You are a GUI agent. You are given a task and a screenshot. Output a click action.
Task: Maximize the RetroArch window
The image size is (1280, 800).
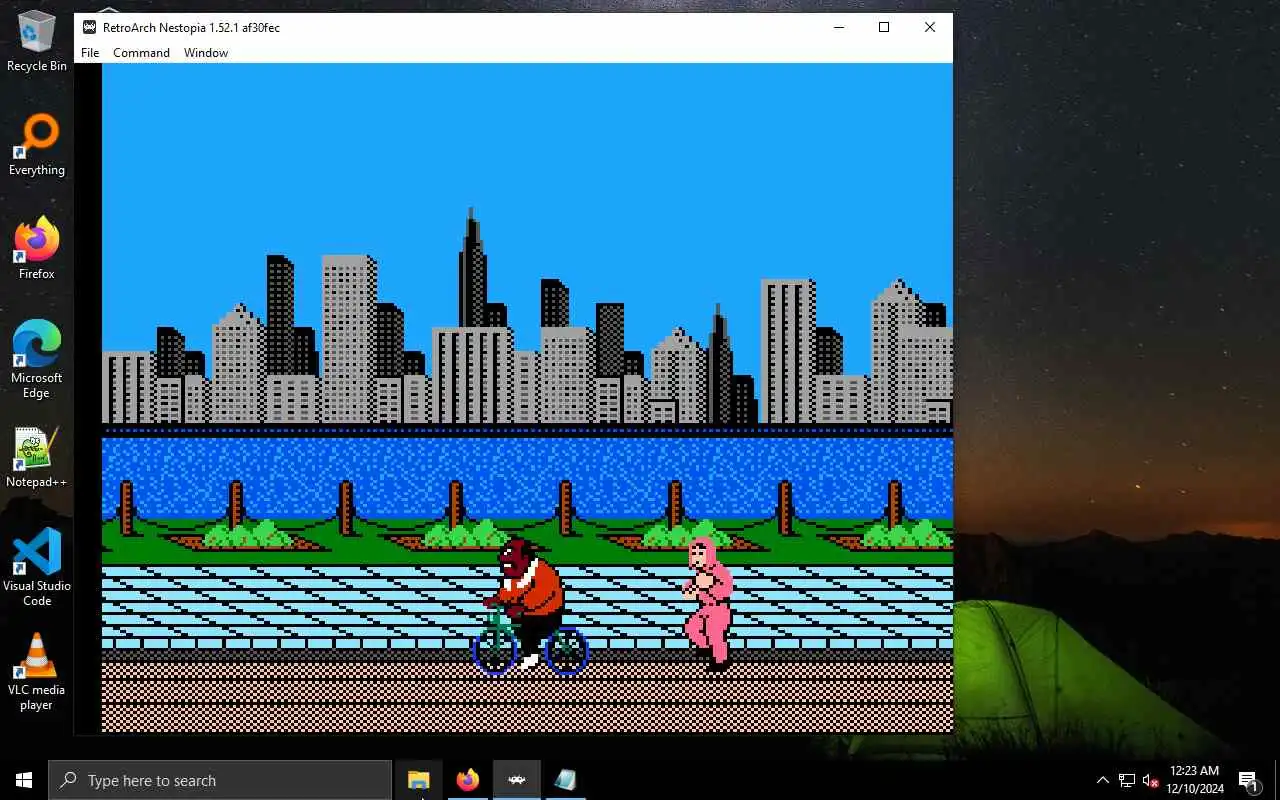click(884, 27)
